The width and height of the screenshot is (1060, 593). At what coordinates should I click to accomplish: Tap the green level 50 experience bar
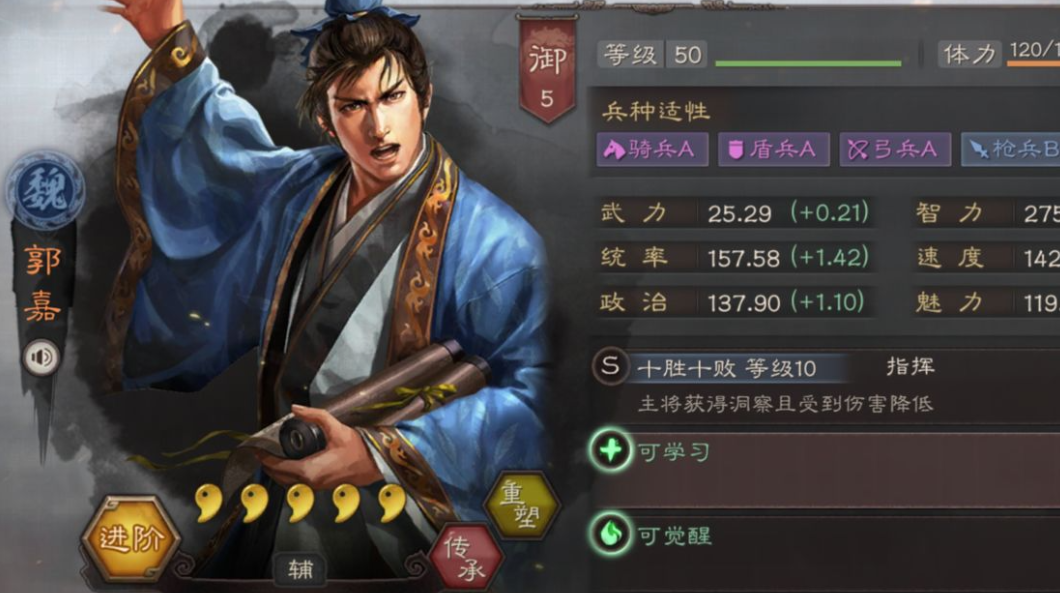pos(808,63)
